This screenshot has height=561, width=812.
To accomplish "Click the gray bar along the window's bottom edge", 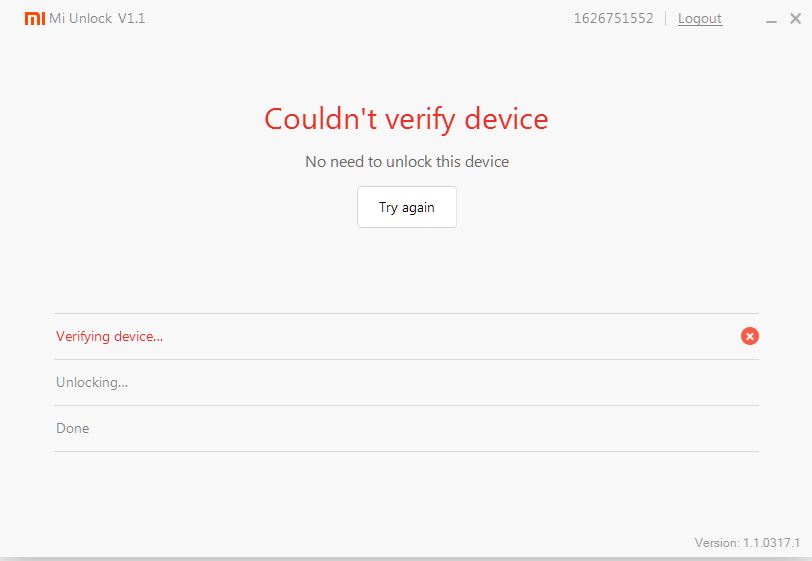I will (x=406, y=558).
